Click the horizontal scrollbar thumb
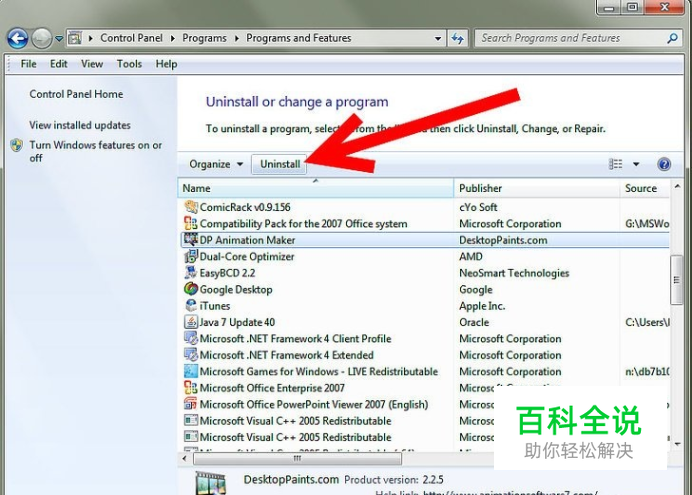Screen dimensions: 692x495 click(297, 459)
